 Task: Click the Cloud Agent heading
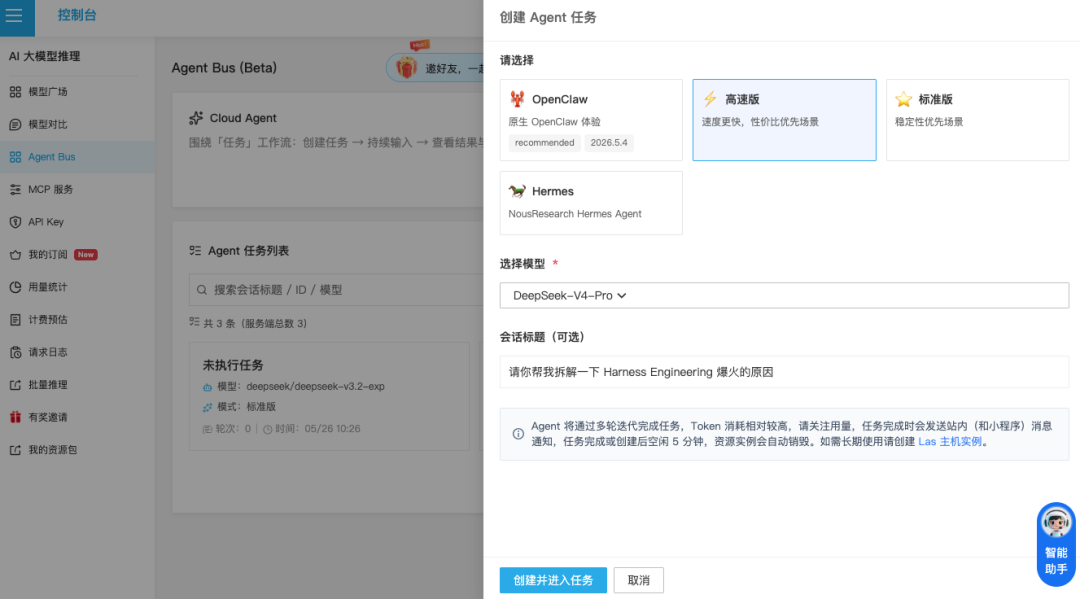point(243,118)
